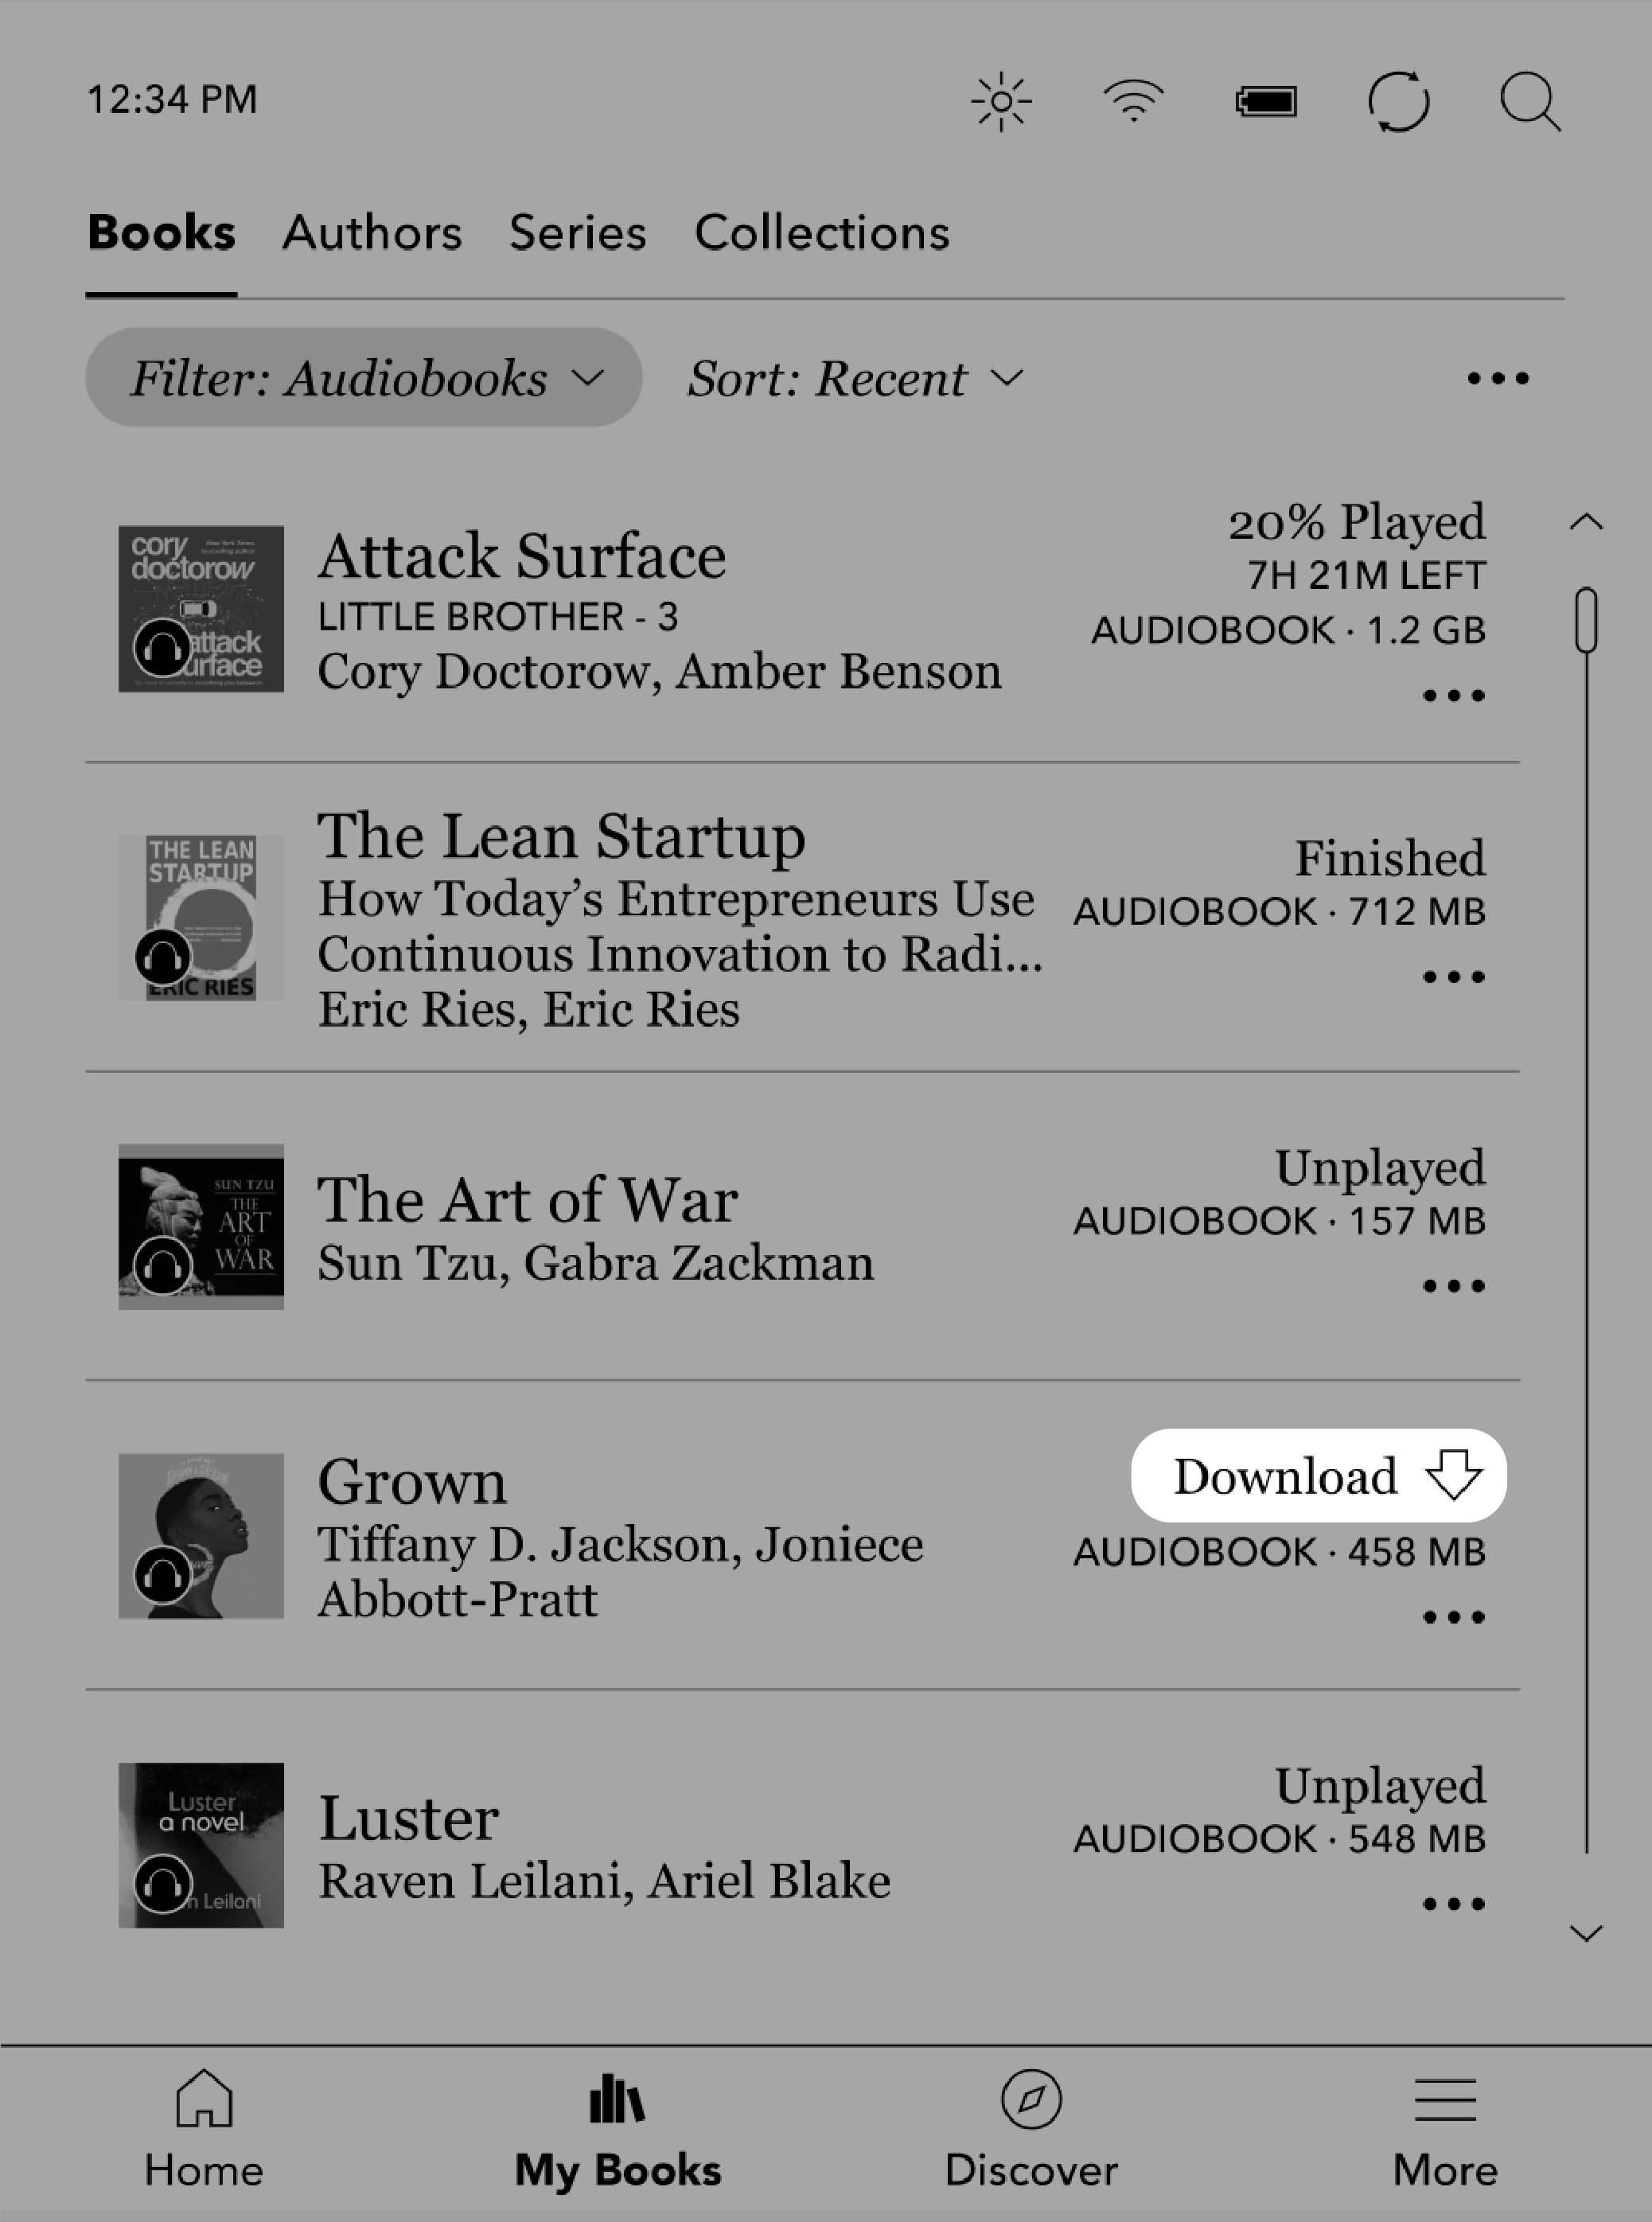Screen dimensions: 1652x2222
Task: Expand the Sort Recent dropdown
Action: [x=857, y=378]
